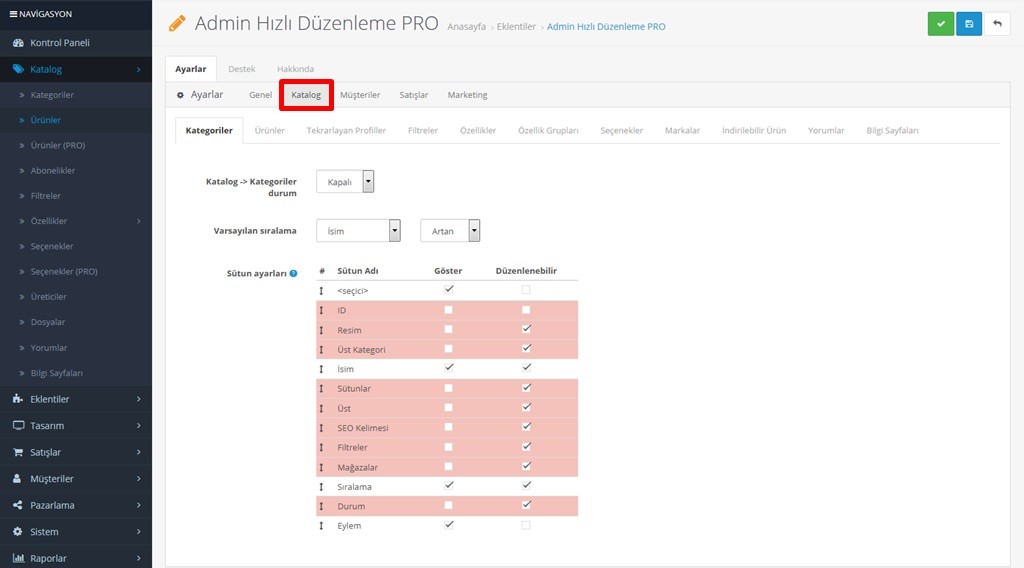Switch to the Destek tab

242,69
